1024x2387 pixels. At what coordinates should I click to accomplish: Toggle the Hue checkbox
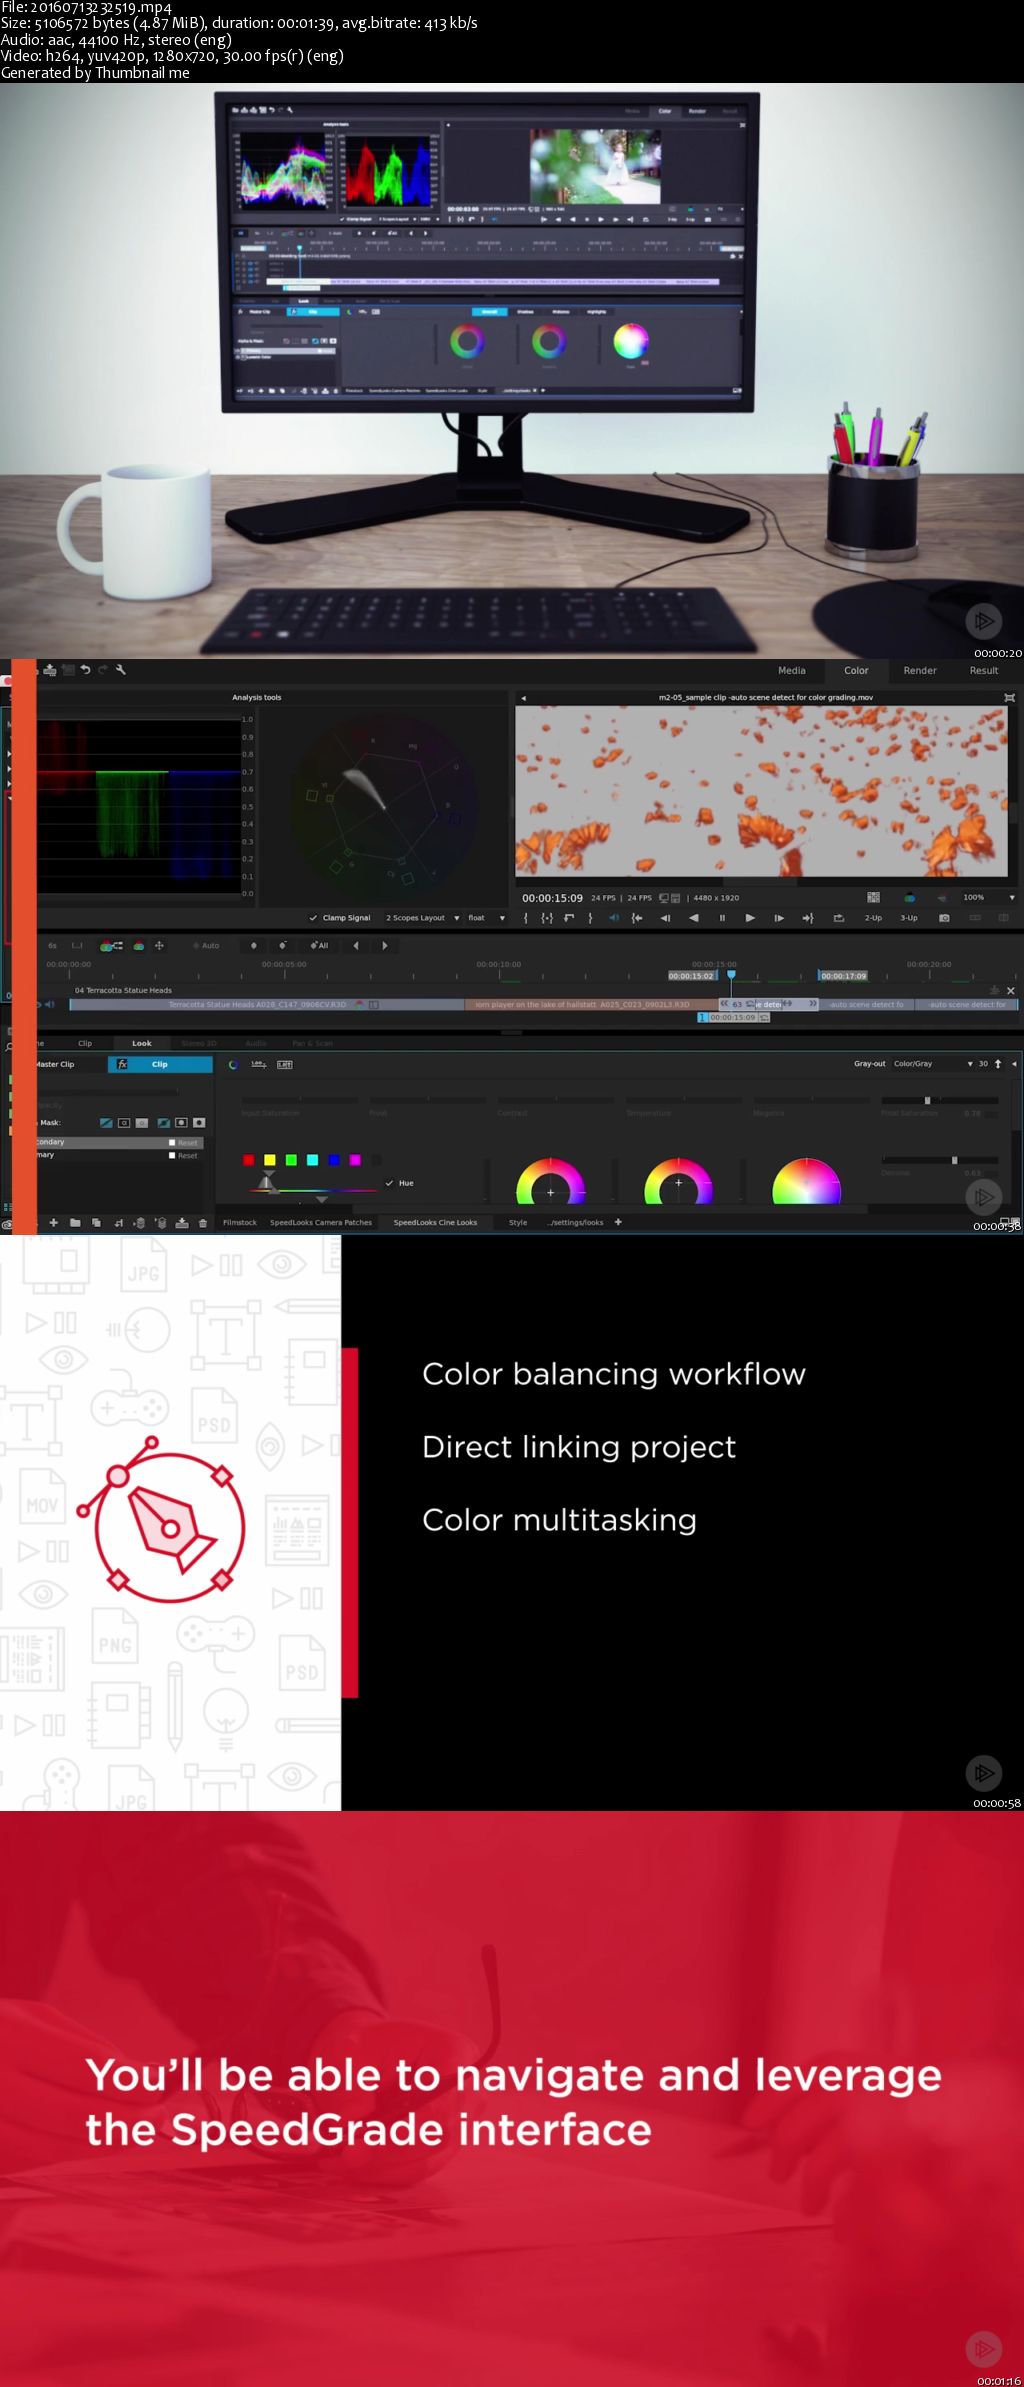390,1183
